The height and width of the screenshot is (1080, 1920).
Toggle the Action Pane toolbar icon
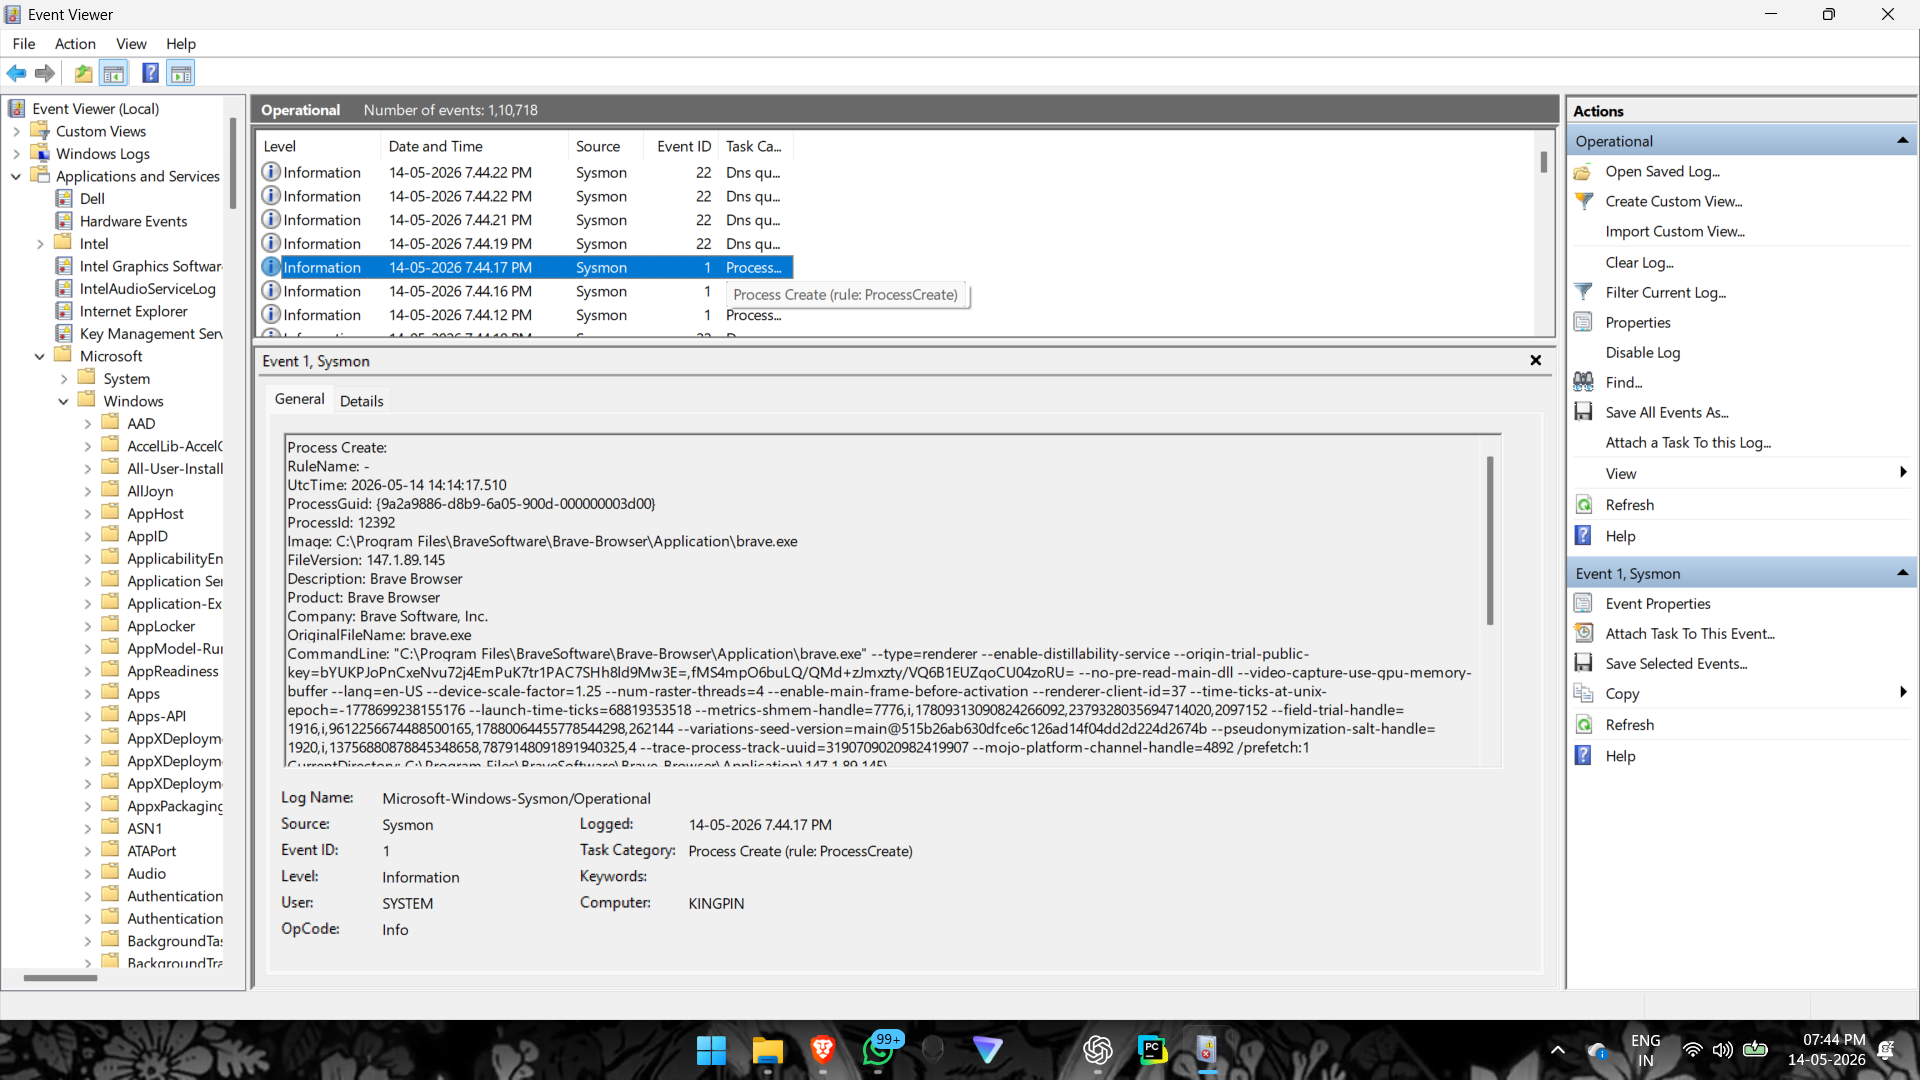(181, 73)
